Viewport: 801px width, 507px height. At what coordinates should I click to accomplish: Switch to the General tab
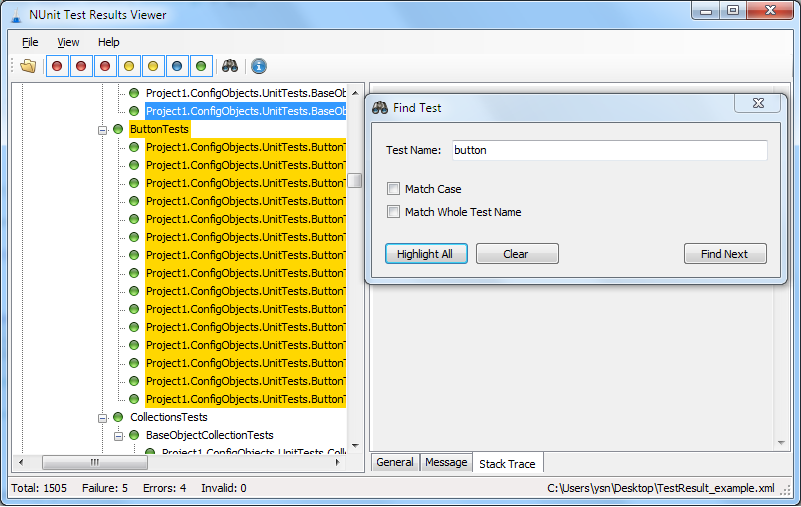tap(395, 462)
